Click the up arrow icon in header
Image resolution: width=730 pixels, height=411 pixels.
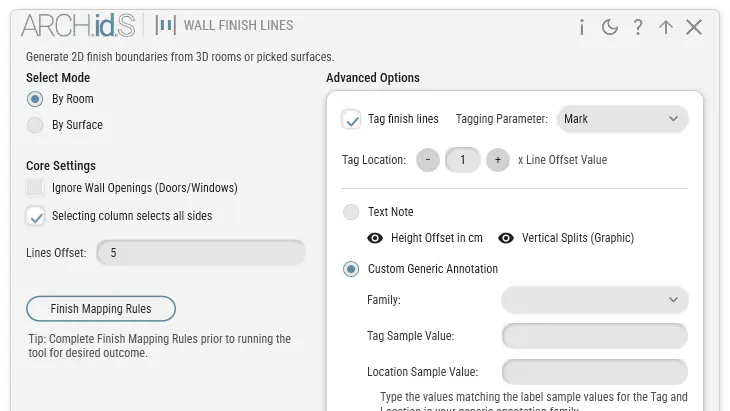tap(666, 27)
